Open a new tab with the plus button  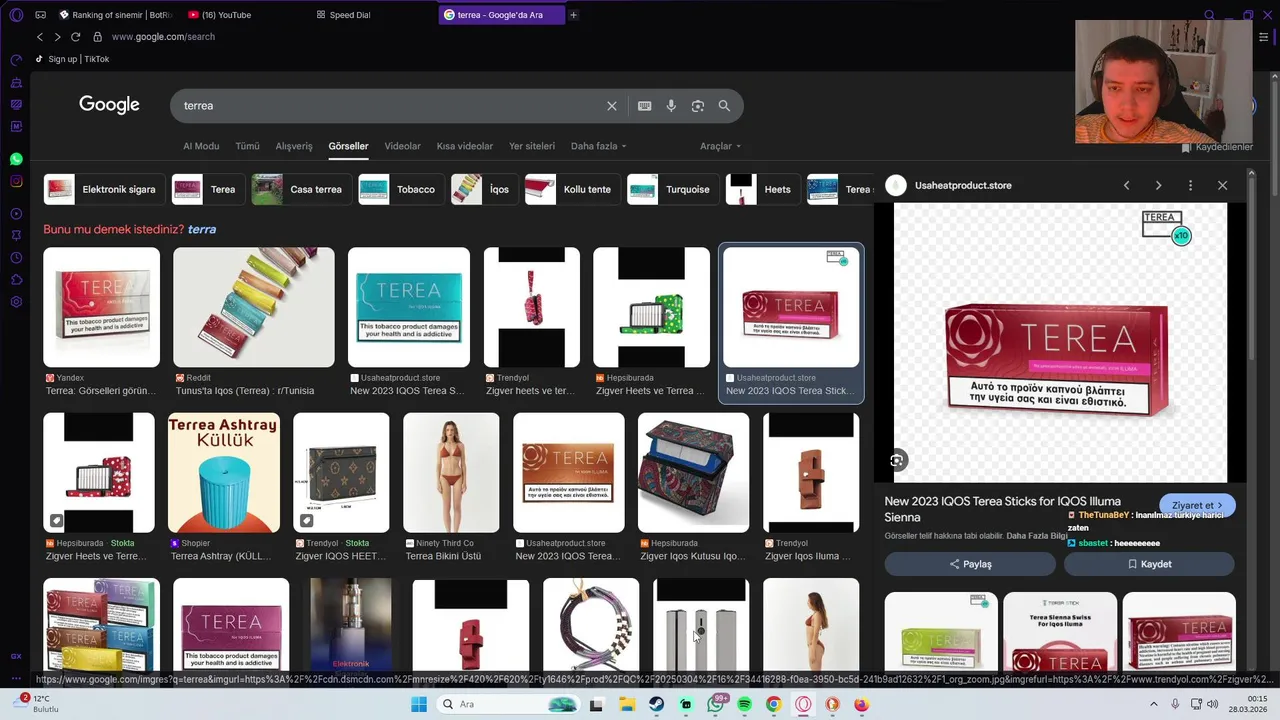[573, 15]
